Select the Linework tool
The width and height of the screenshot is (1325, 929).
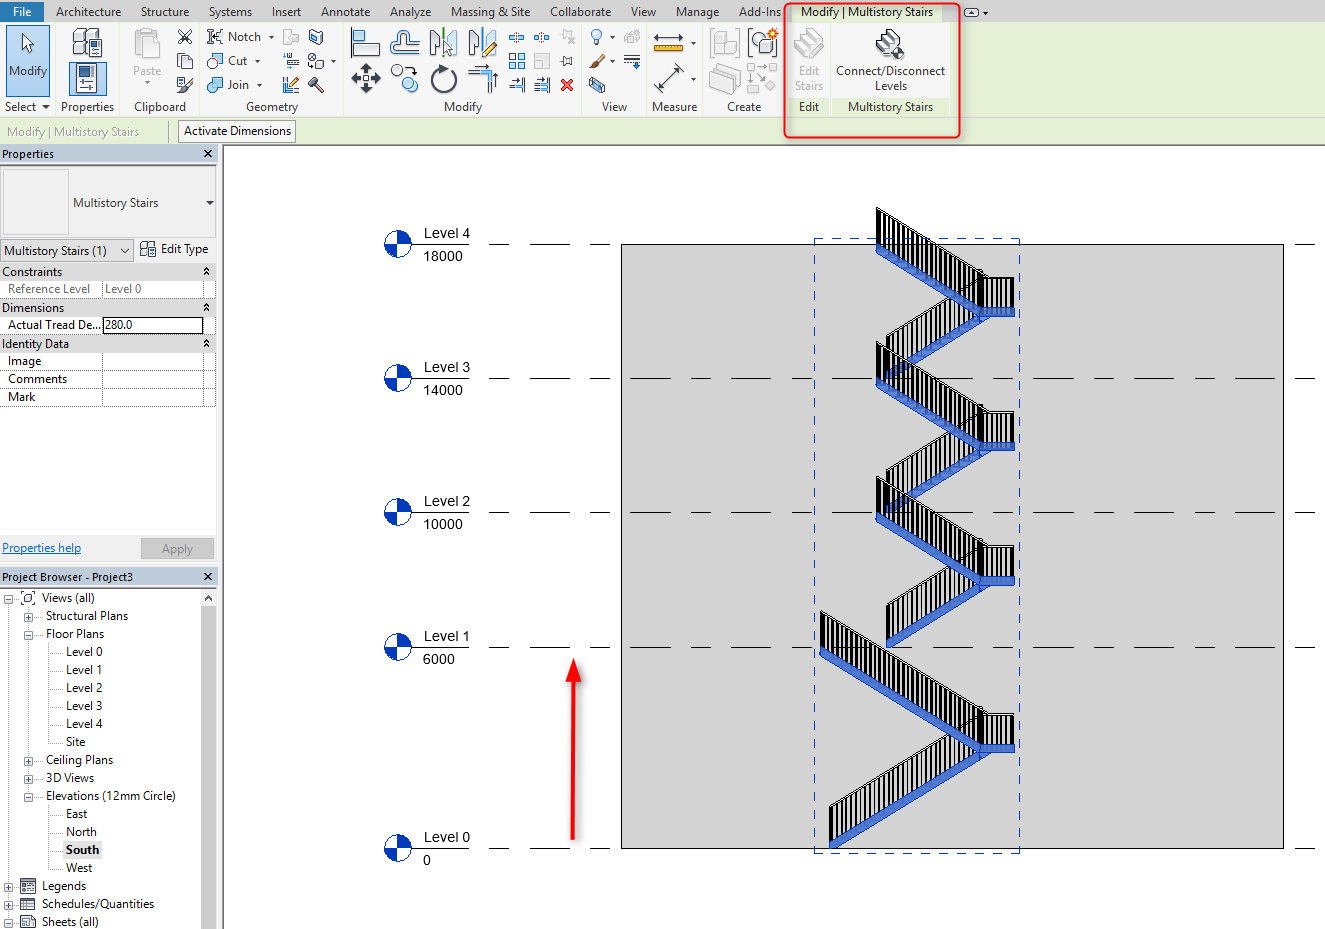(632, 61)
